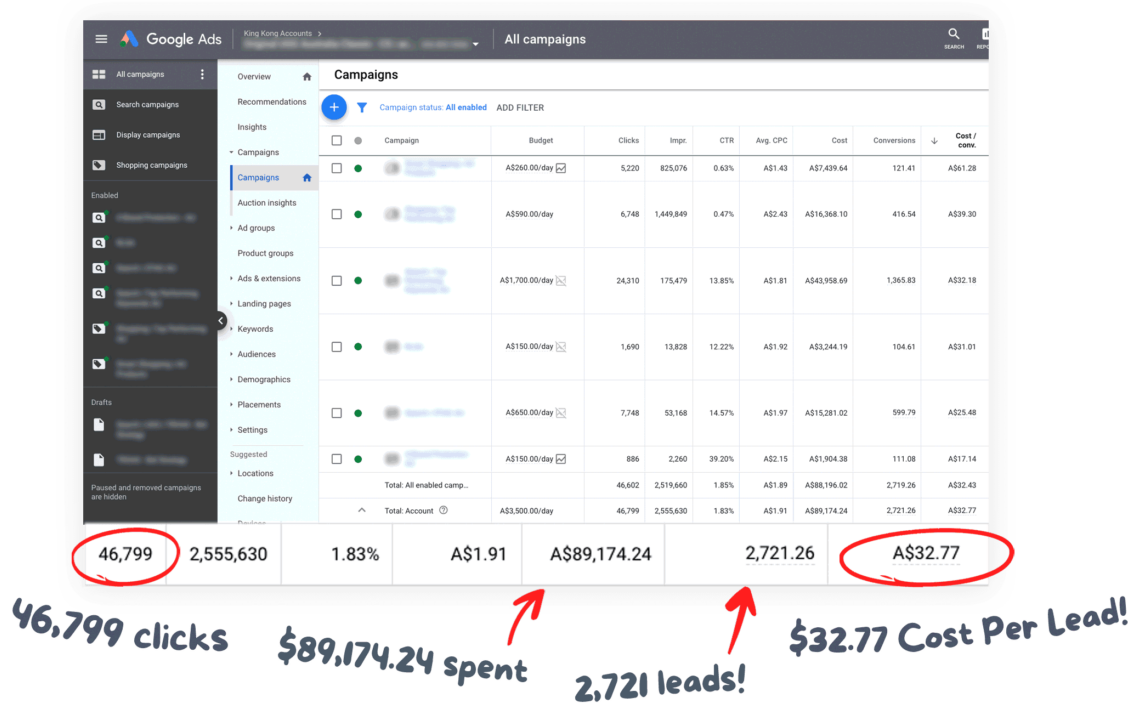
Task: Tick the select-all checkbox in table header
Action: (x=336, y=141)
